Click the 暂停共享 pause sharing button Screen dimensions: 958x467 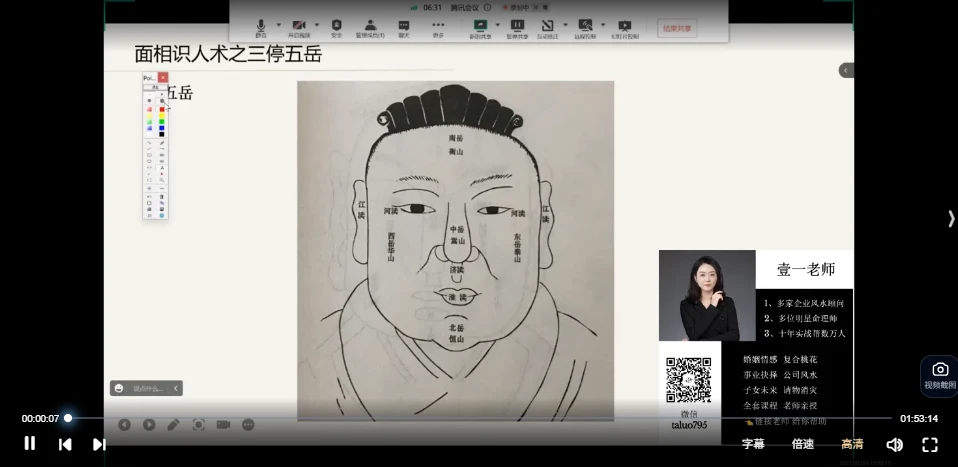pos(517,27)
